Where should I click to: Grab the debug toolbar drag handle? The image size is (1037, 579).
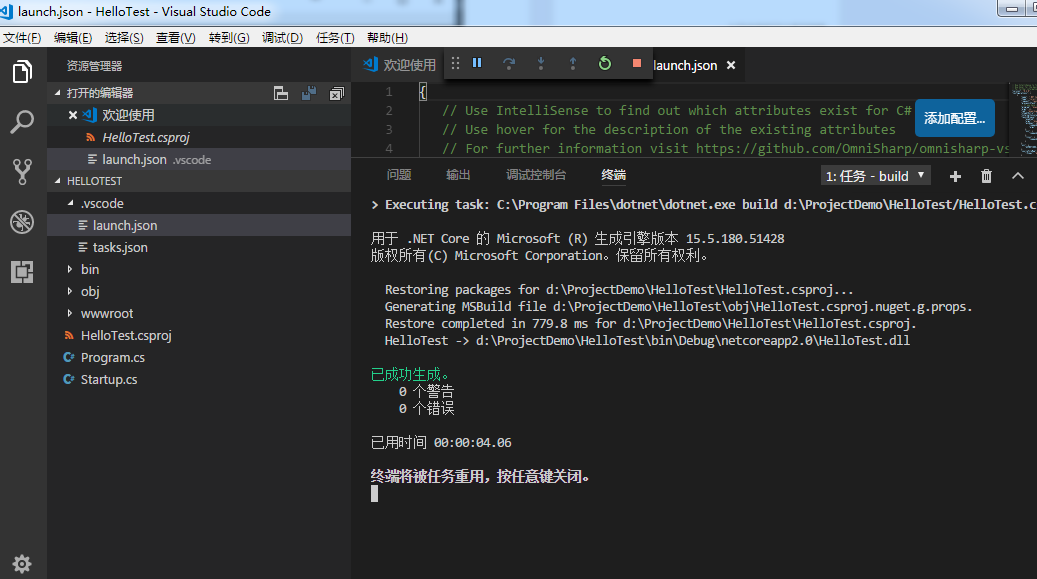455,63
